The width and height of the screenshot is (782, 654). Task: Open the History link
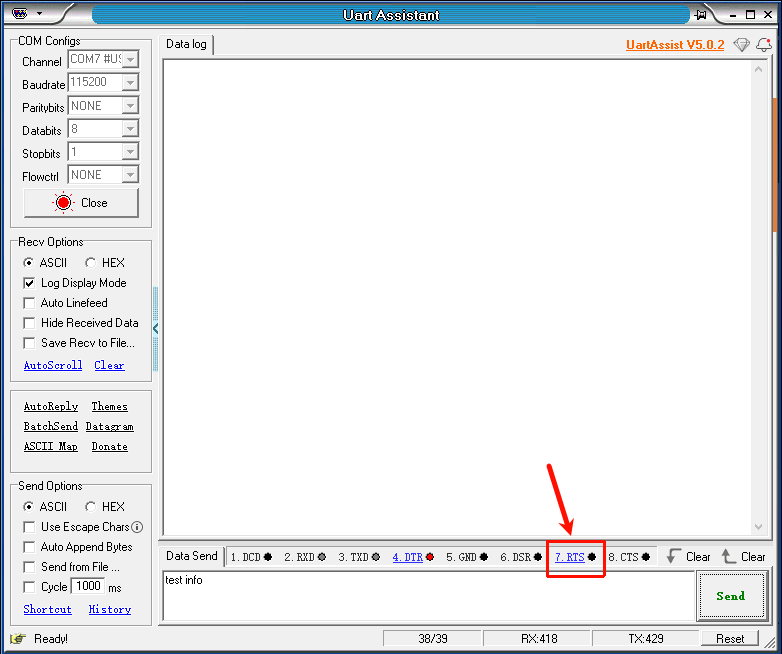point(110,609)
